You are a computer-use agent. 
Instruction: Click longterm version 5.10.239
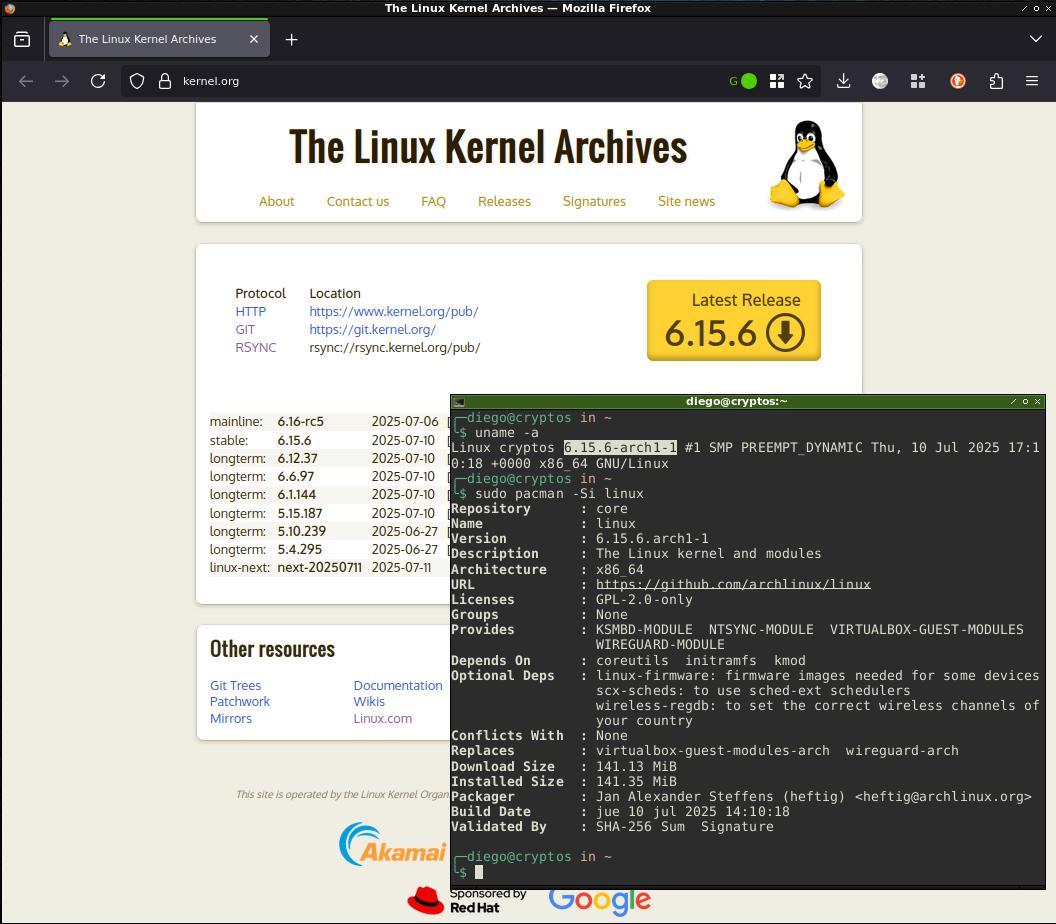302,531
